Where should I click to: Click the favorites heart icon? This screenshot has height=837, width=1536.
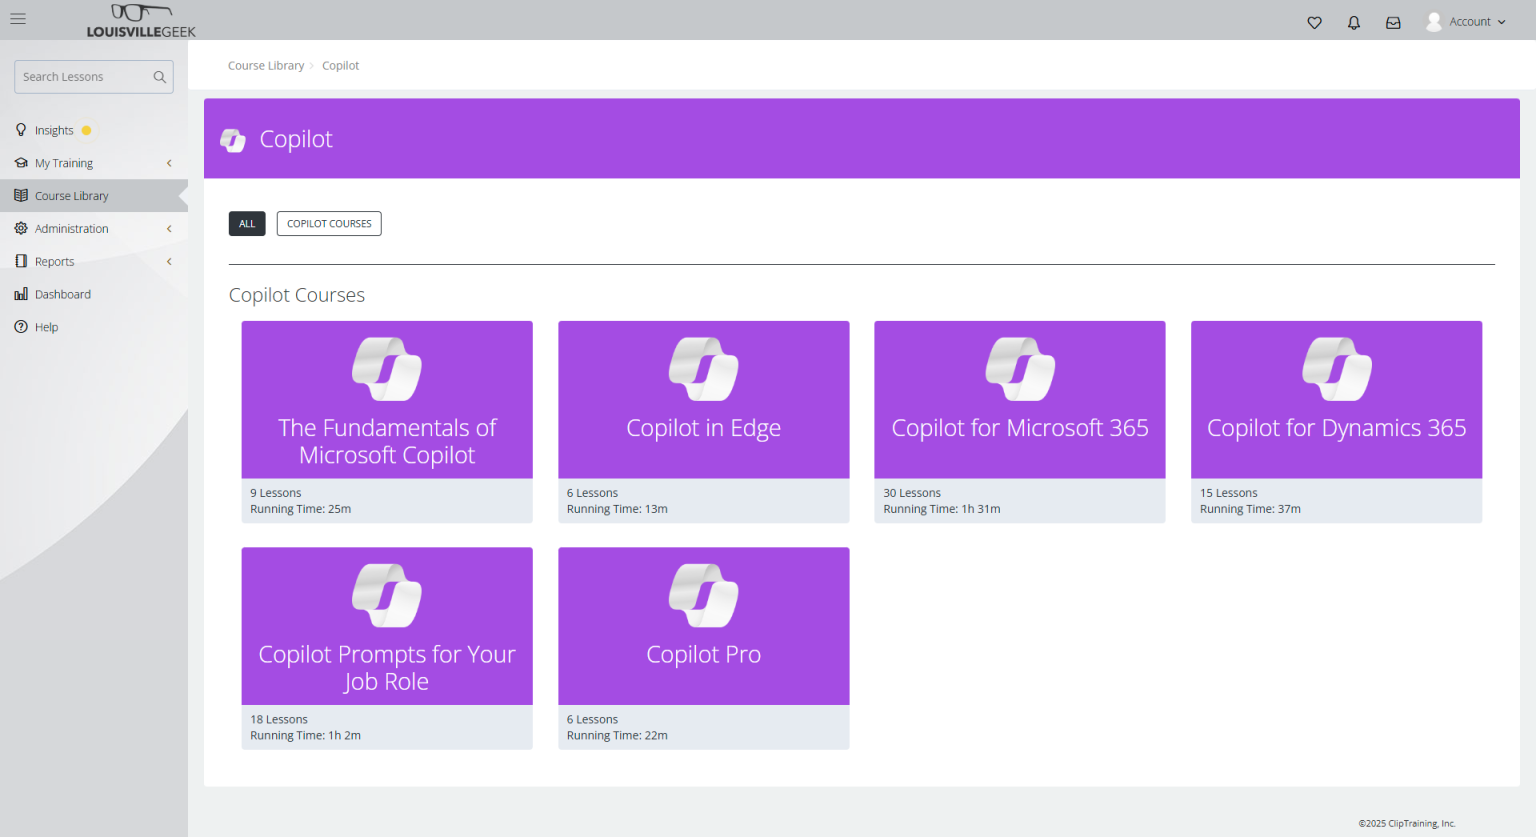coord(1314,22)
